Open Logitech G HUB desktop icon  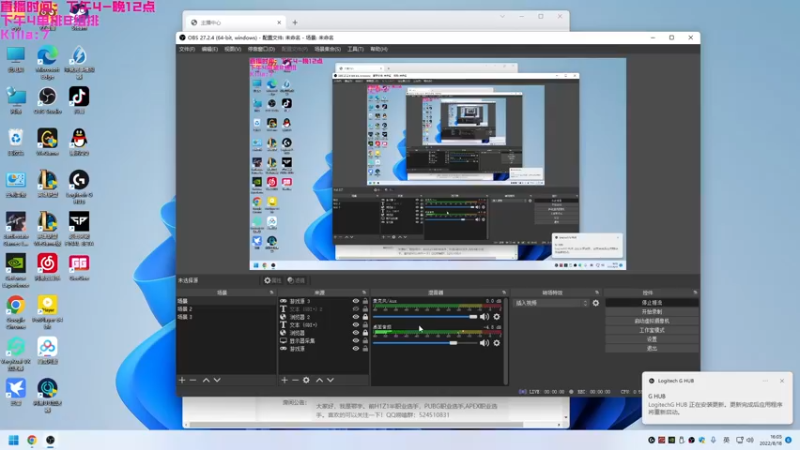point(79,186)
